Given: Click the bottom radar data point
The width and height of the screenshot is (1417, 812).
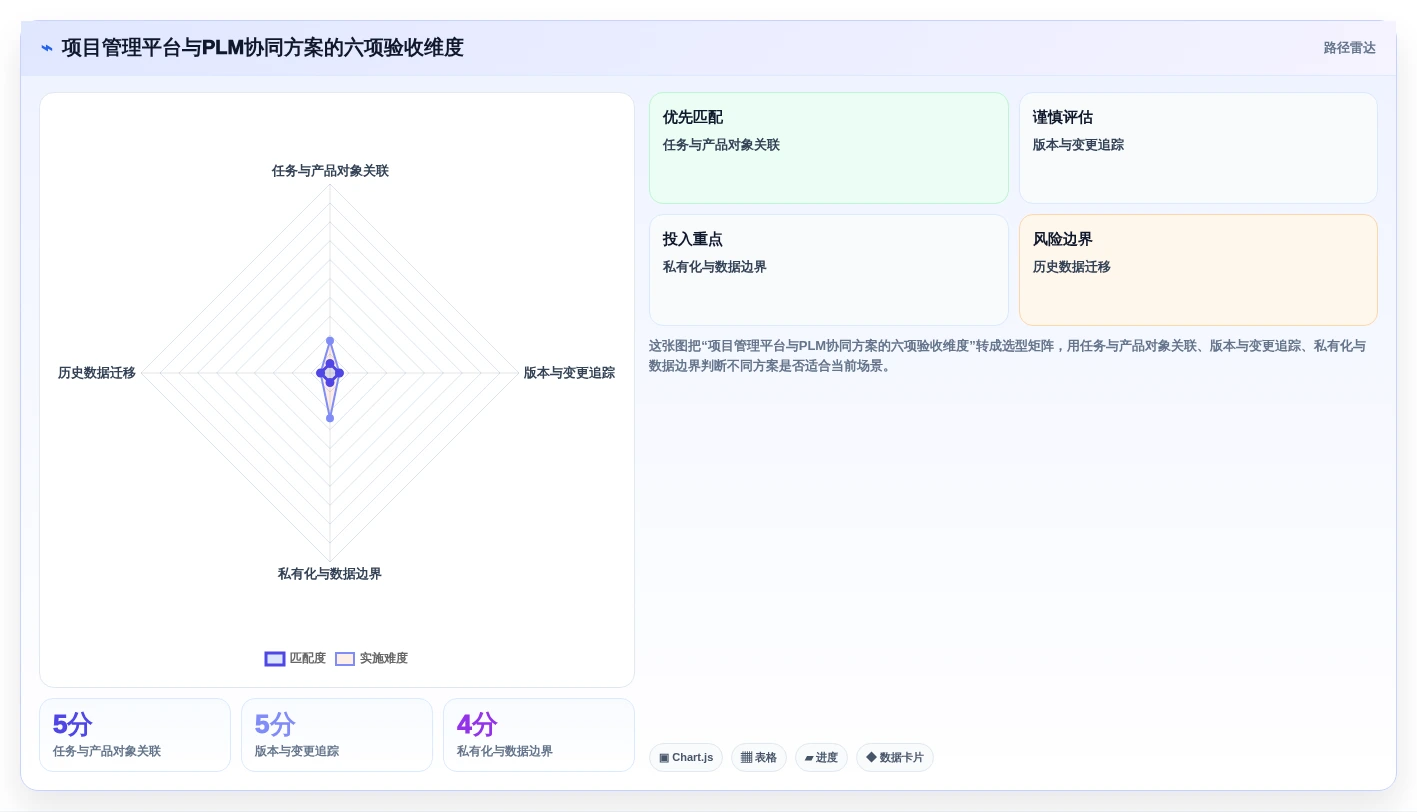Looking at the screenshot, I should [330, 418].
